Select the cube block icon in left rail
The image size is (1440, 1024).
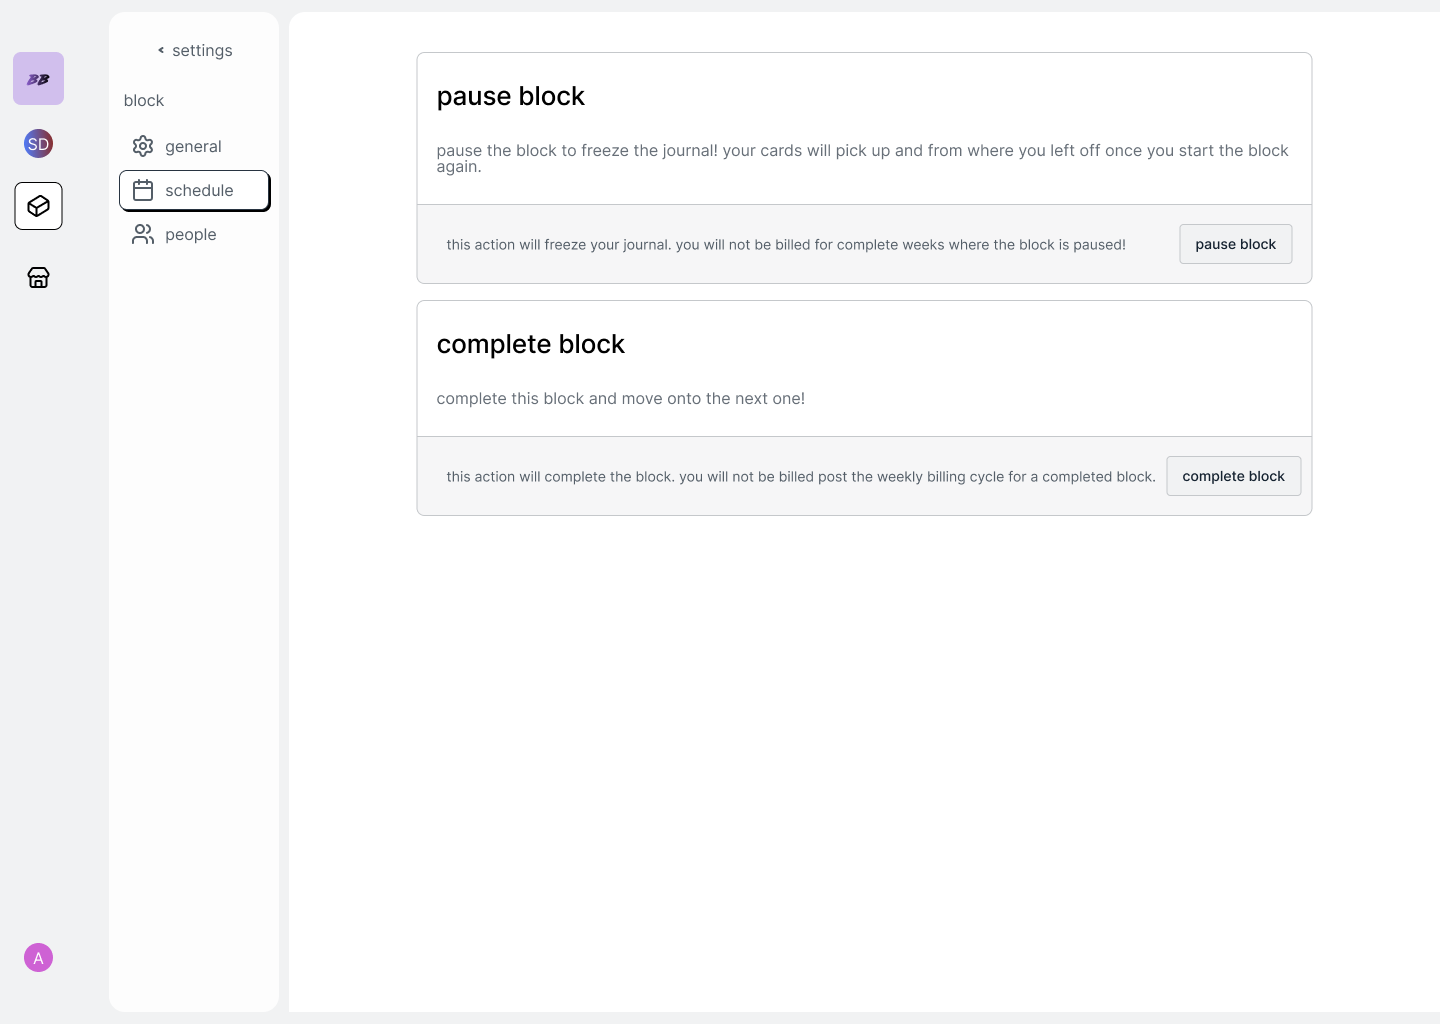[38, 206]
